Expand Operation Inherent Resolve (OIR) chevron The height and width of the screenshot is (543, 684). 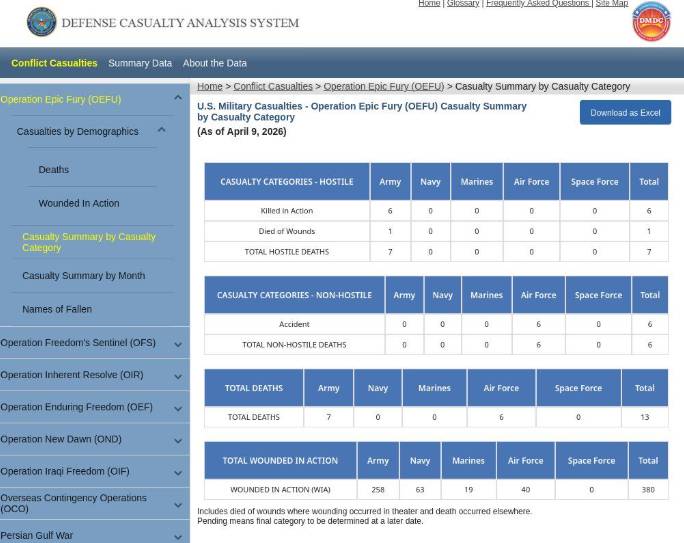(178, 376)
